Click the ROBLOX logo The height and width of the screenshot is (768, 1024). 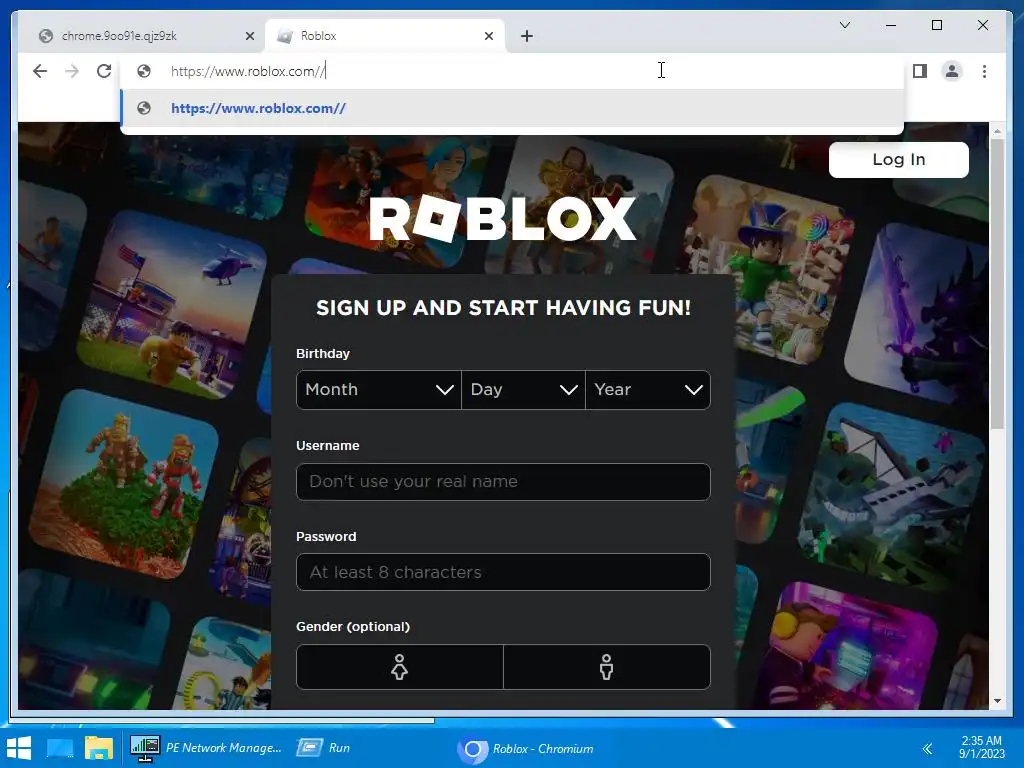coord(502,219)
